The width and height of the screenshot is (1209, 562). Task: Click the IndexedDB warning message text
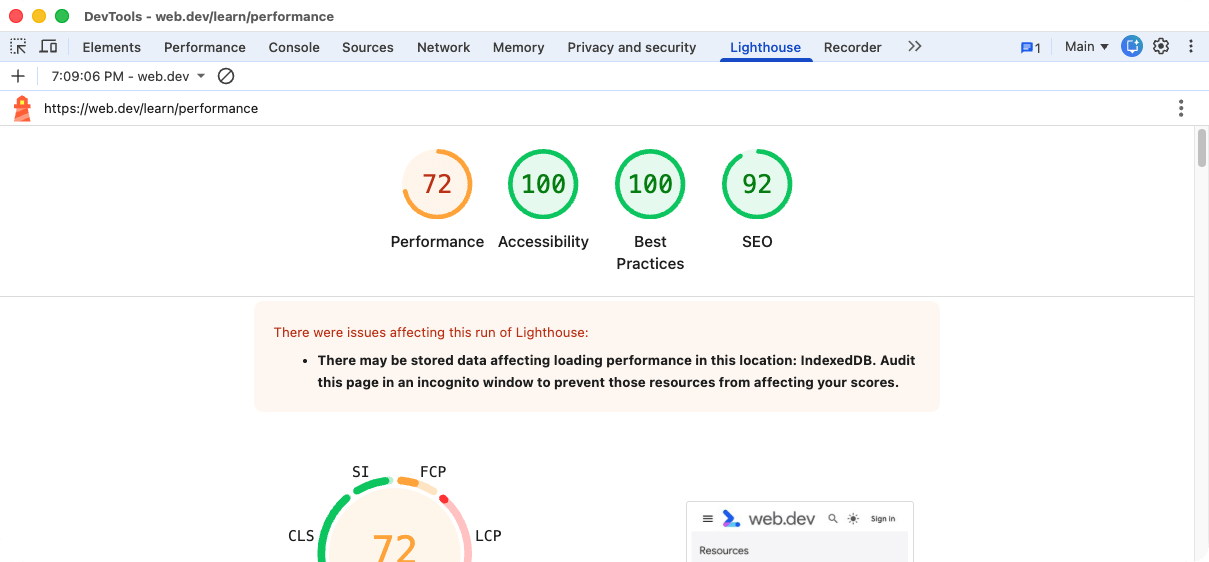(x=616, y=371)
